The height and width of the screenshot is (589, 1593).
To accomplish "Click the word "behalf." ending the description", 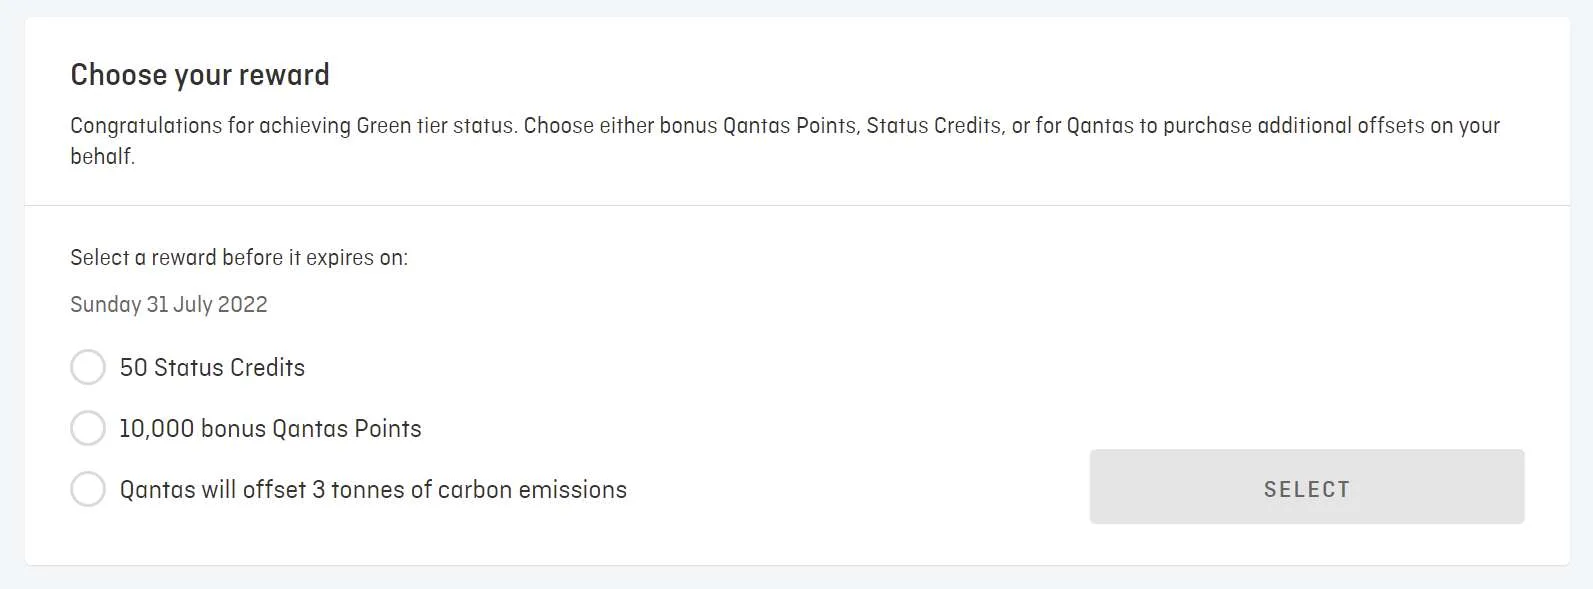I will 102,156.
